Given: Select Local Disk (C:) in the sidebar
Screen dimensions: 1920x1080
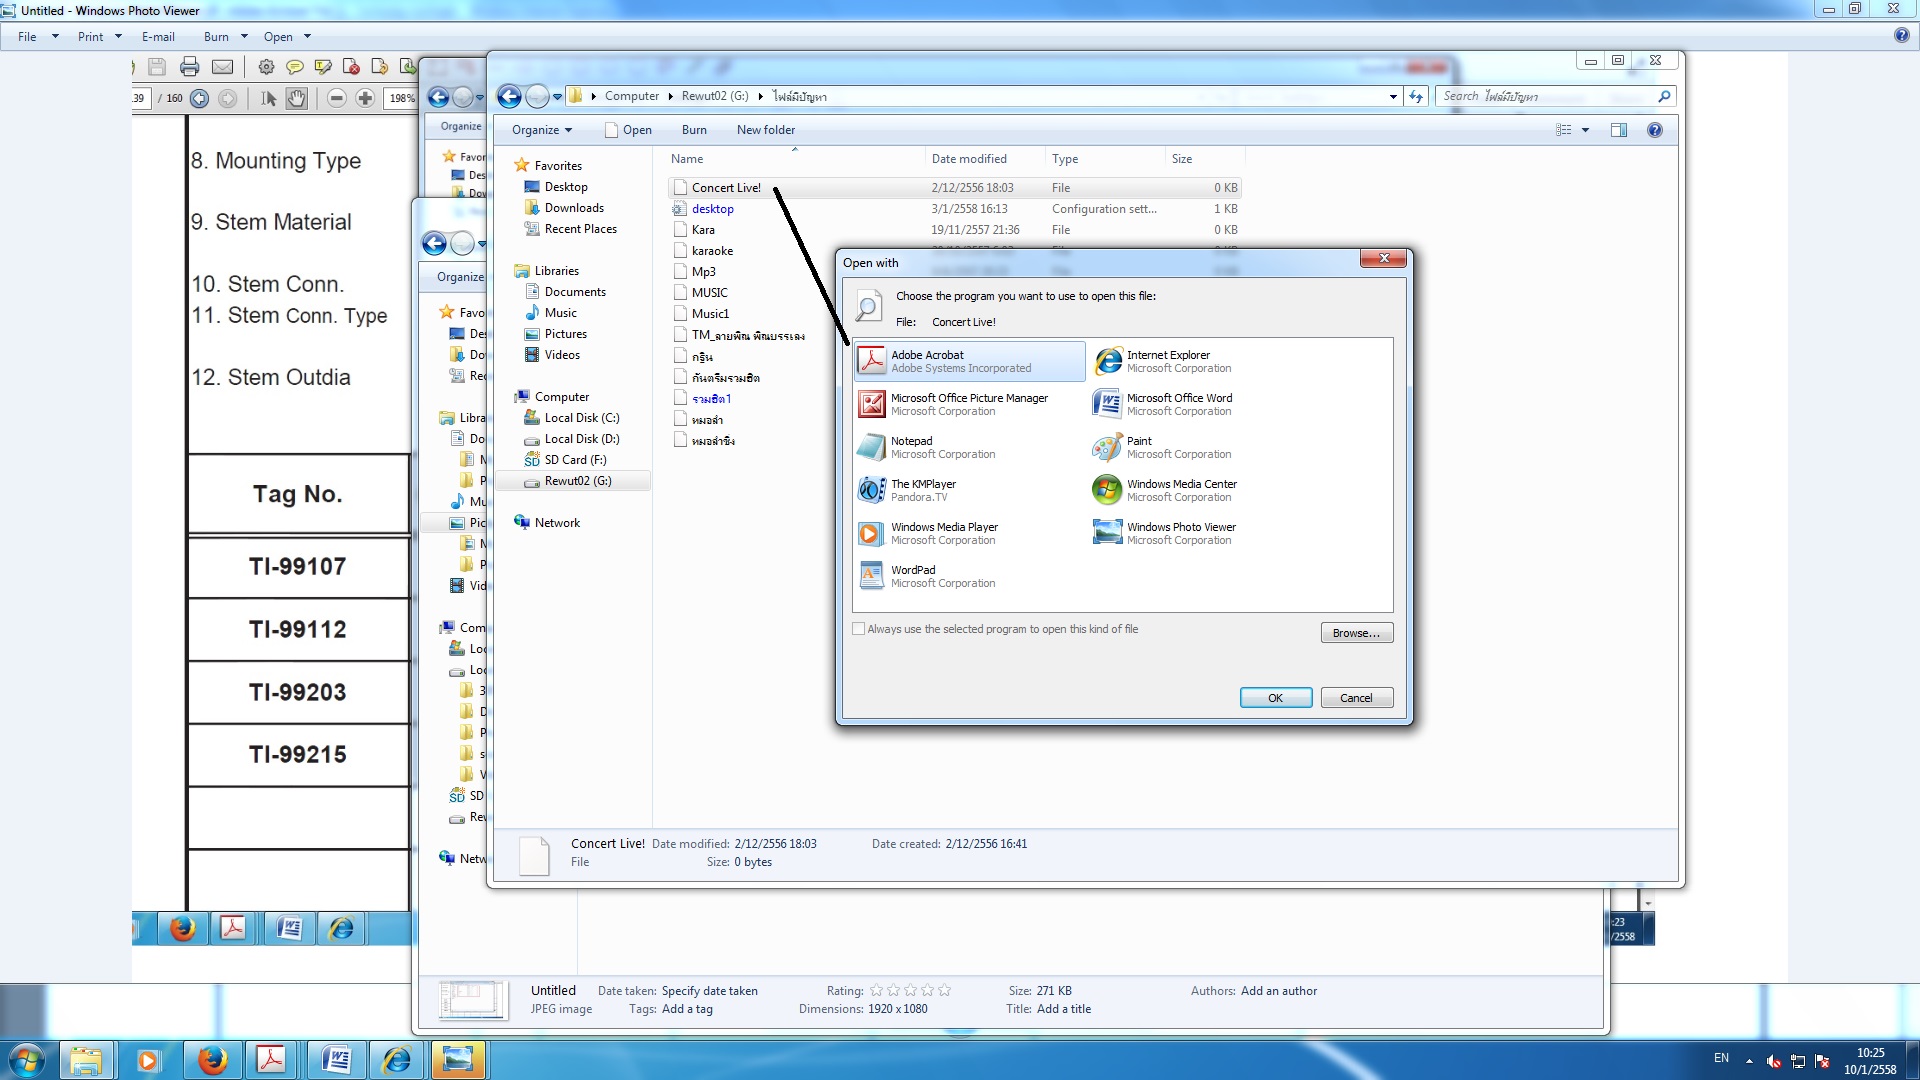Looking at the screenshot, I should [581, 418].
